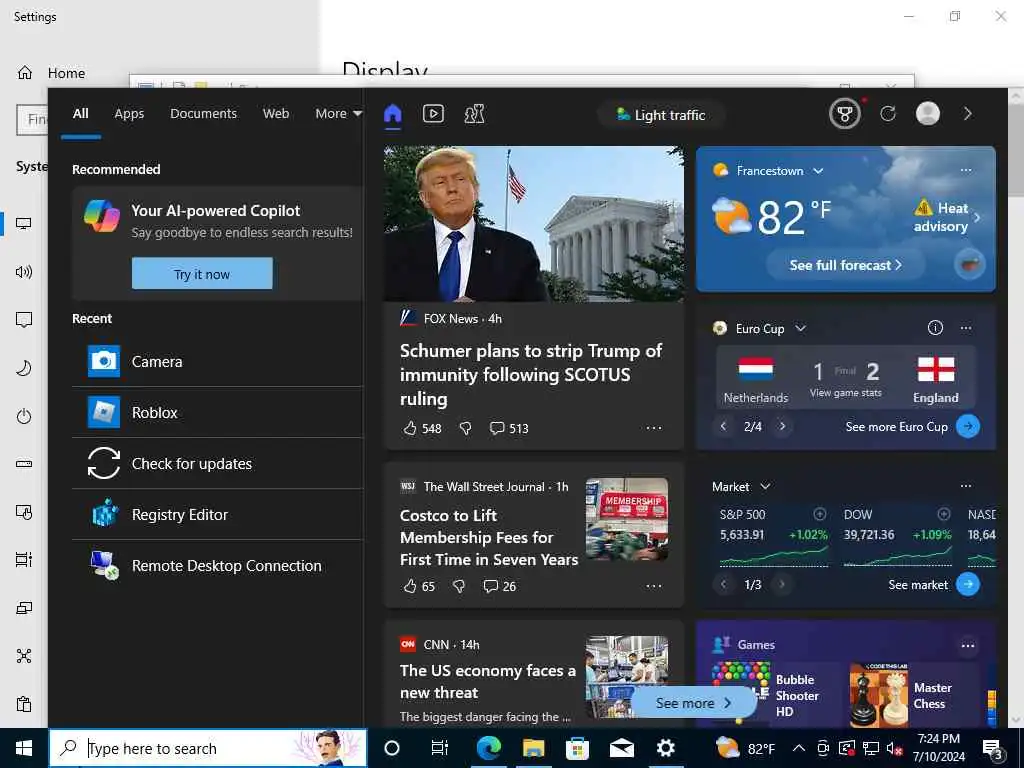Viewport: 1024px width, 768px height.
Task: Open comments on the Schumer story
Action: [509, 428]
